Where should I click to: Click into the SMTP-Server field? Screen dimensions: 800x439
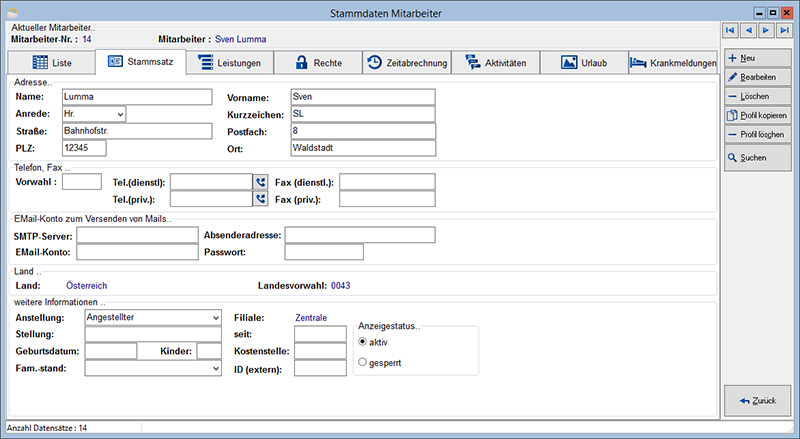(x=137, y=235)
